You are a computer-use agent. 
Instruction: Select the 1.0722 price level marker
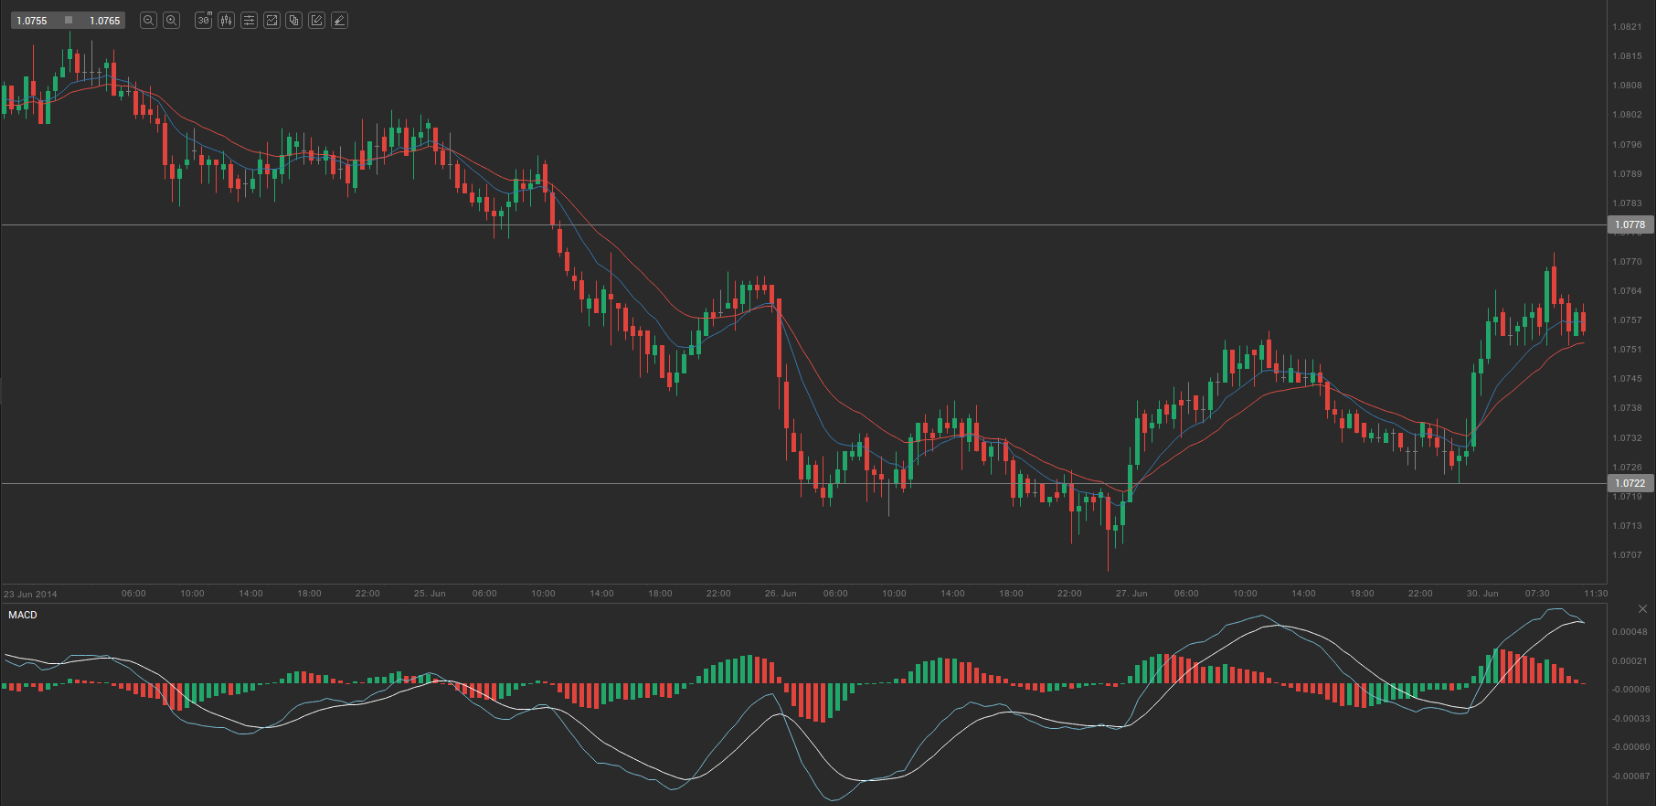point(1630,483)
